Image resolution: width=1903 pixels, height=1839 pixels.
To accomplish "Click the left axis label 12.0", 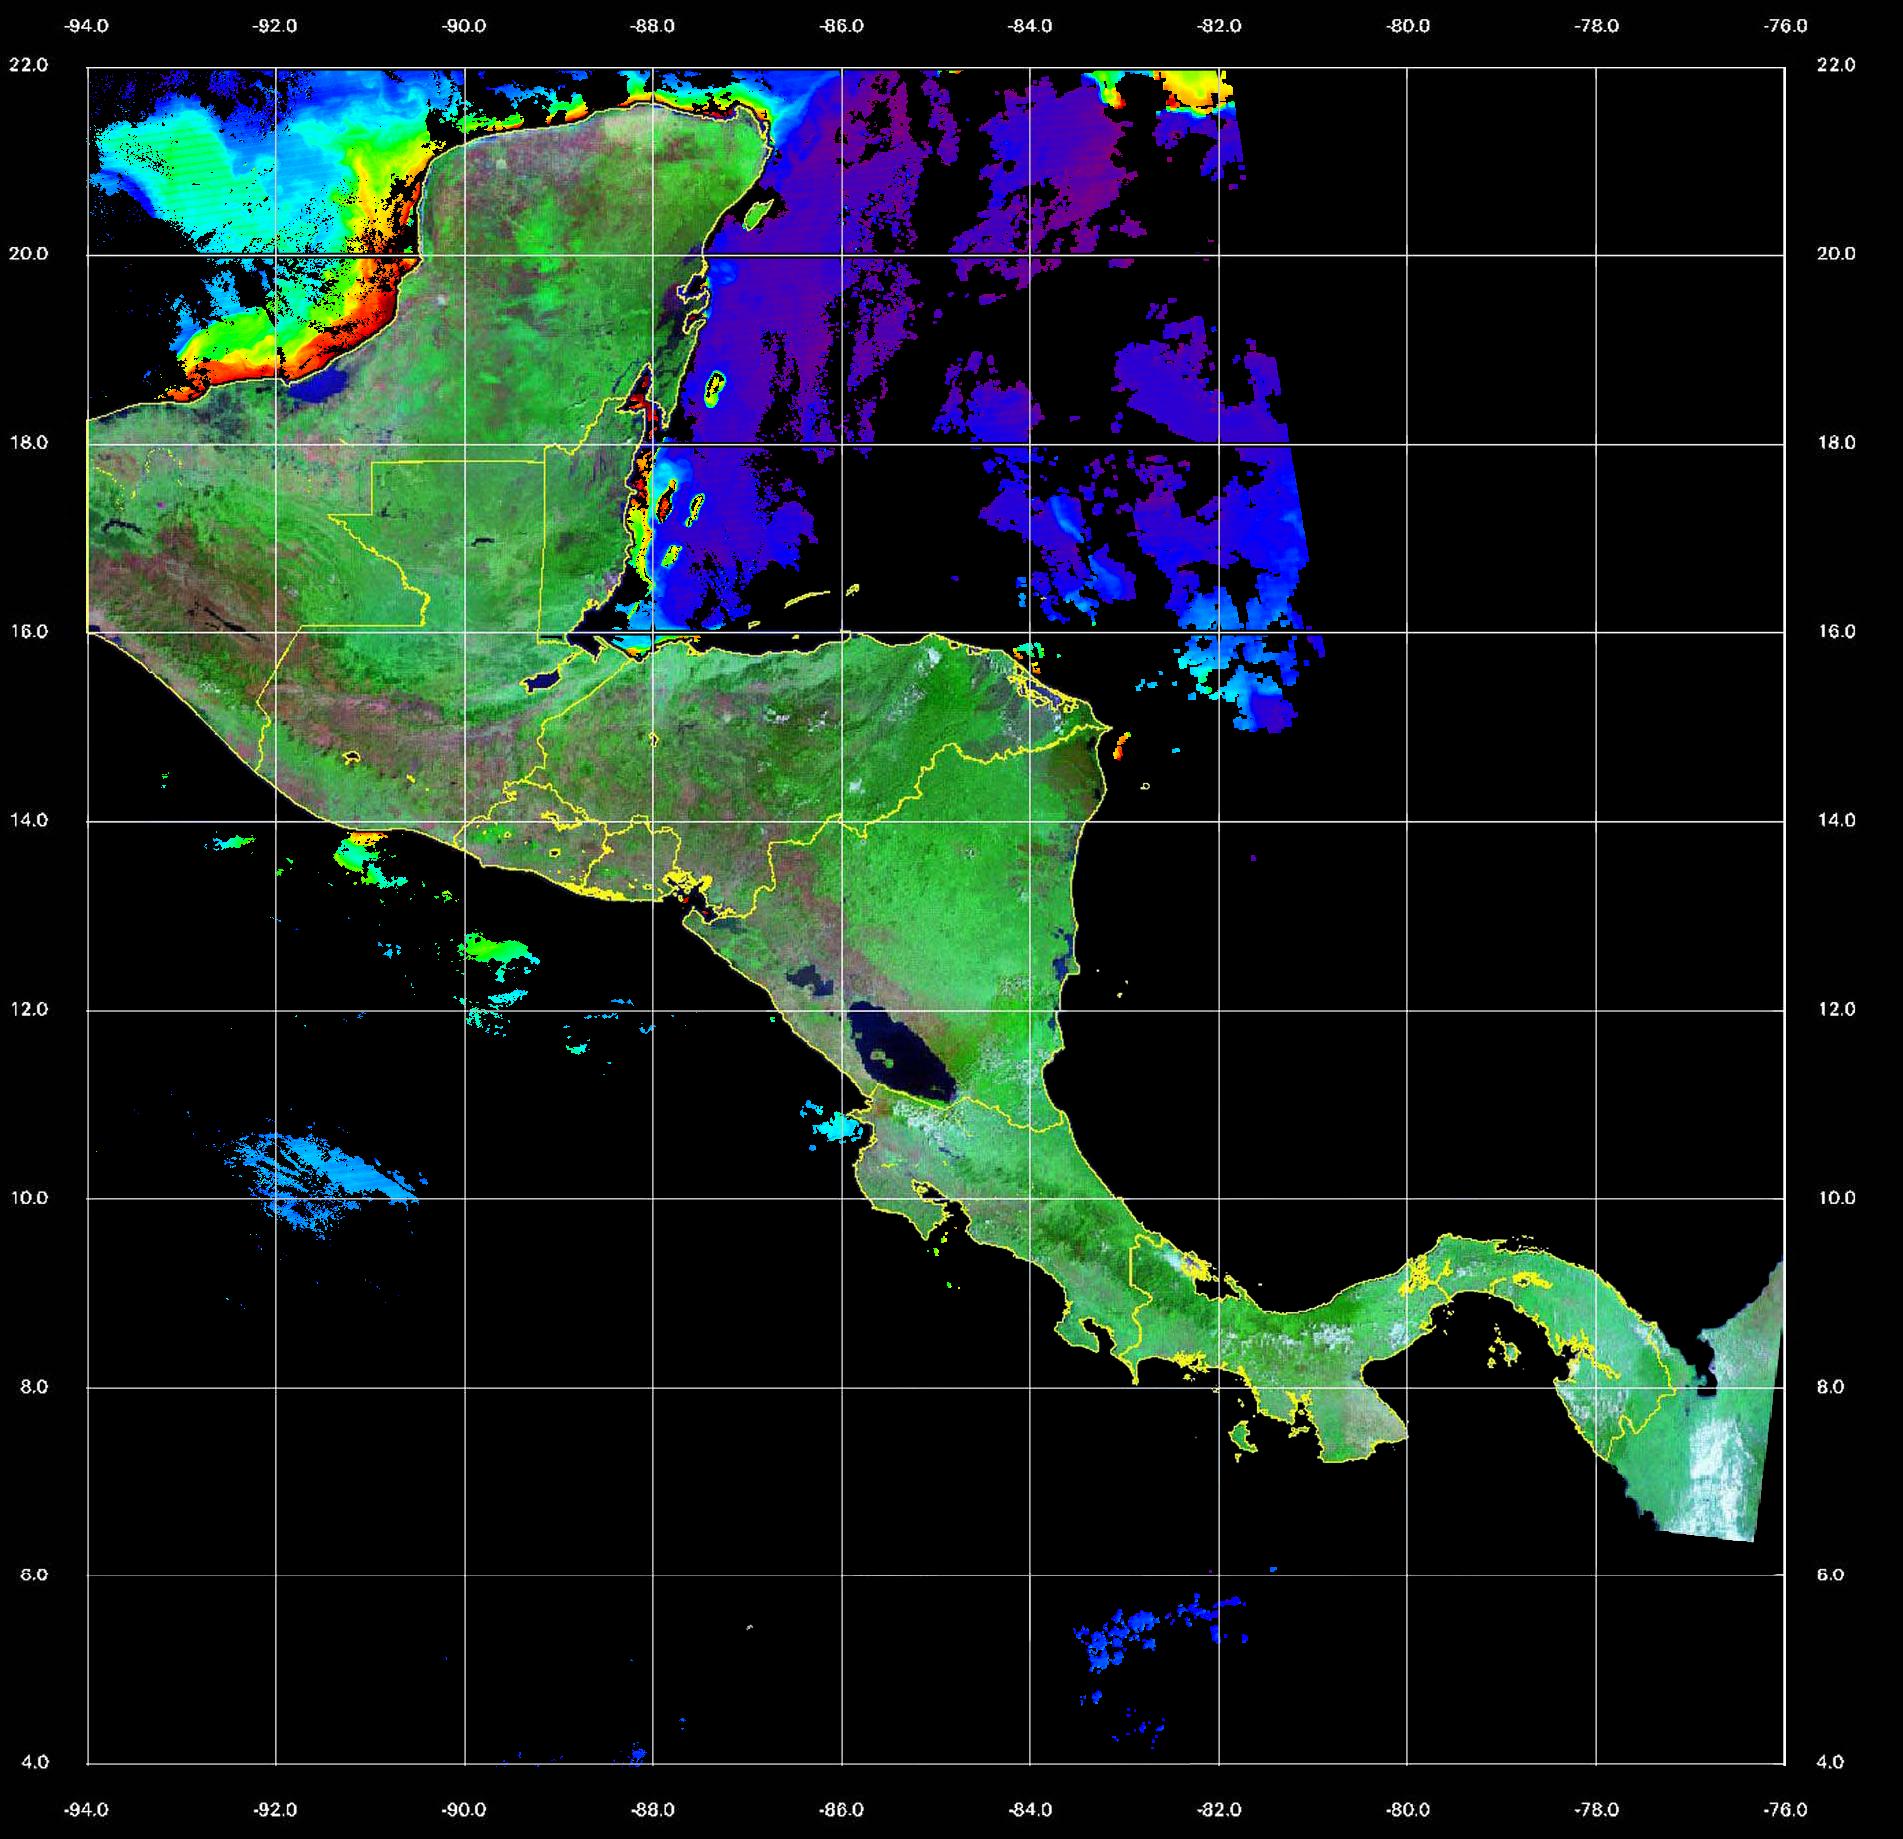I will pyautogui.click(x=28, y=1009).
